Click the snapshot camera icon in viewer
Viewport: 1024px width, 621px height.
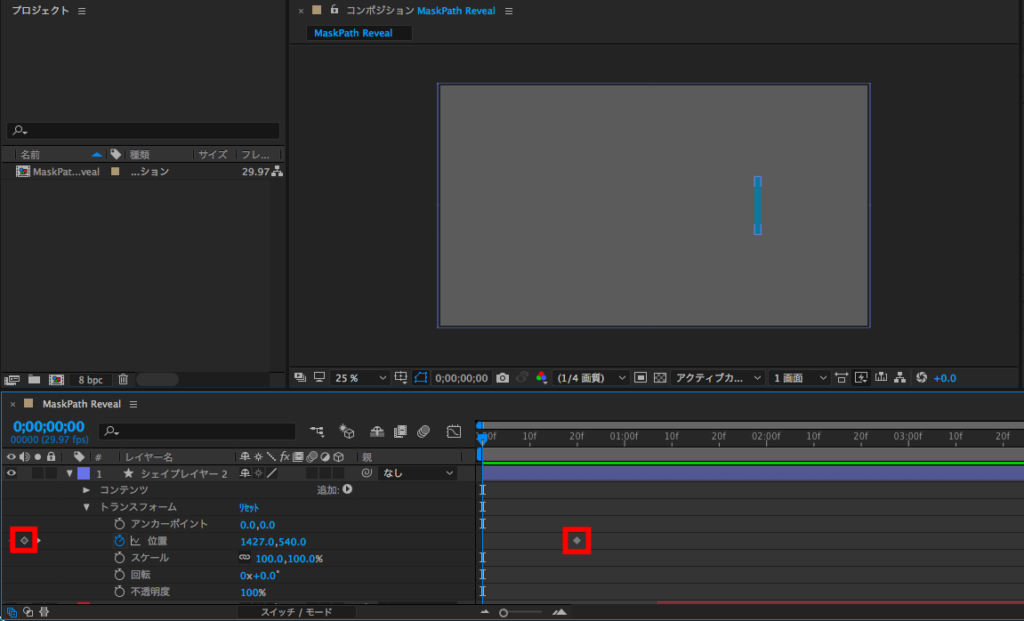point(503,378)
